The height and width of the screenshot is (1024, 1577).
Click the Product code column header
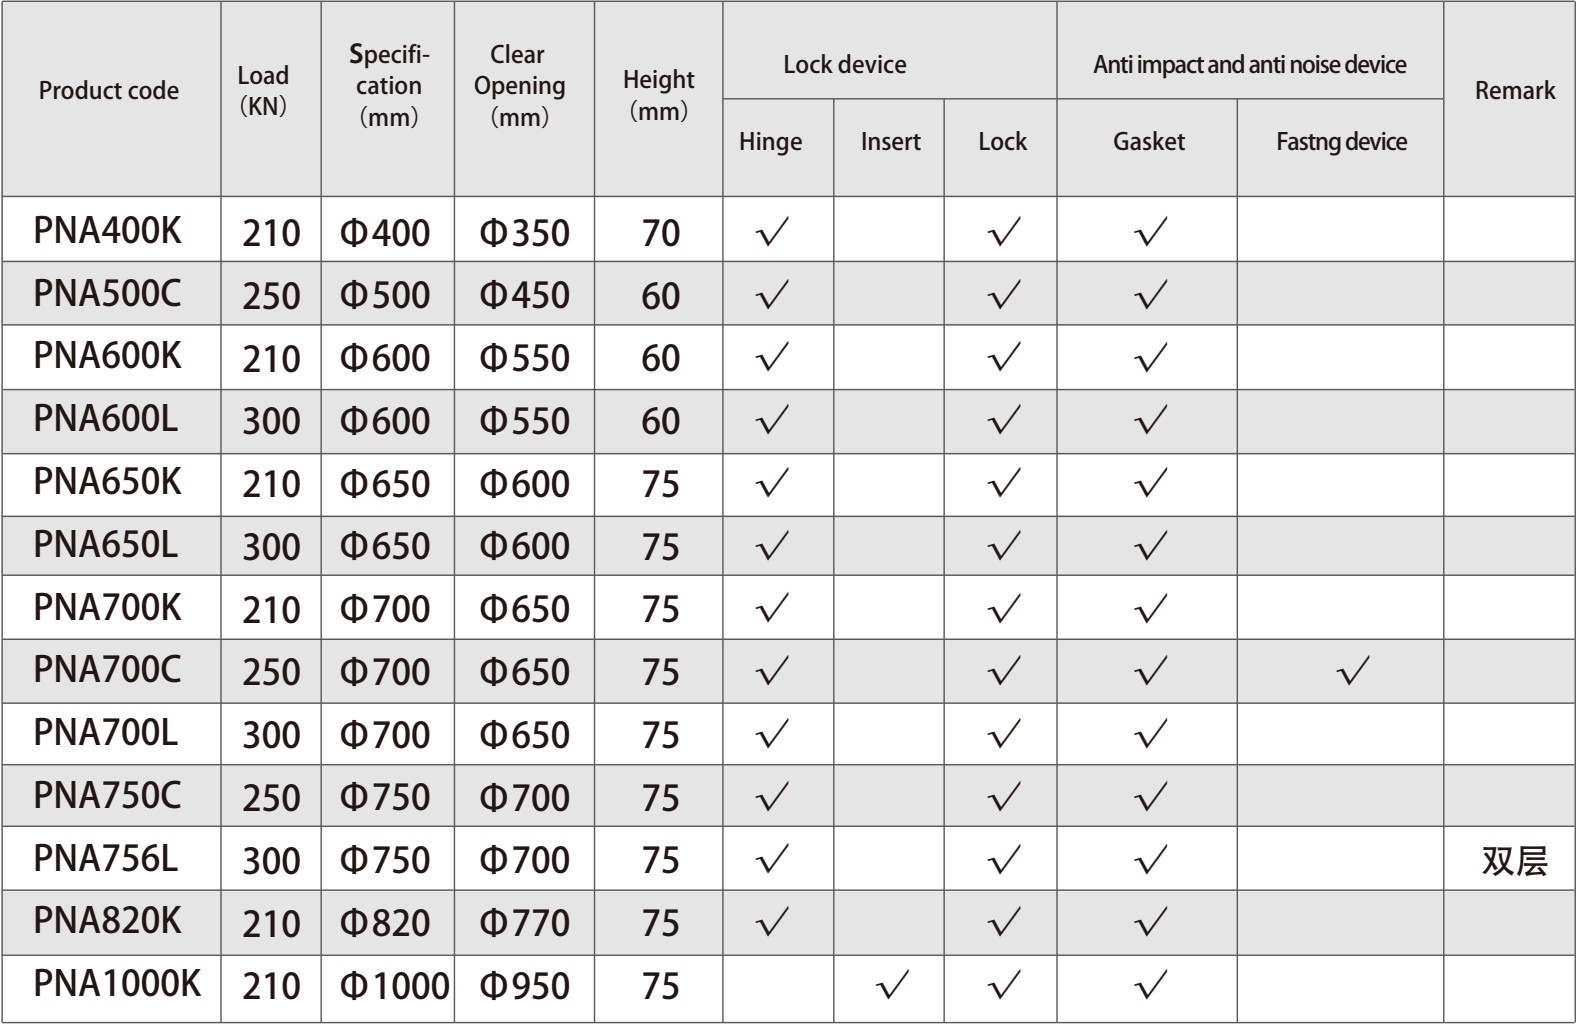(x=109, y=91)
